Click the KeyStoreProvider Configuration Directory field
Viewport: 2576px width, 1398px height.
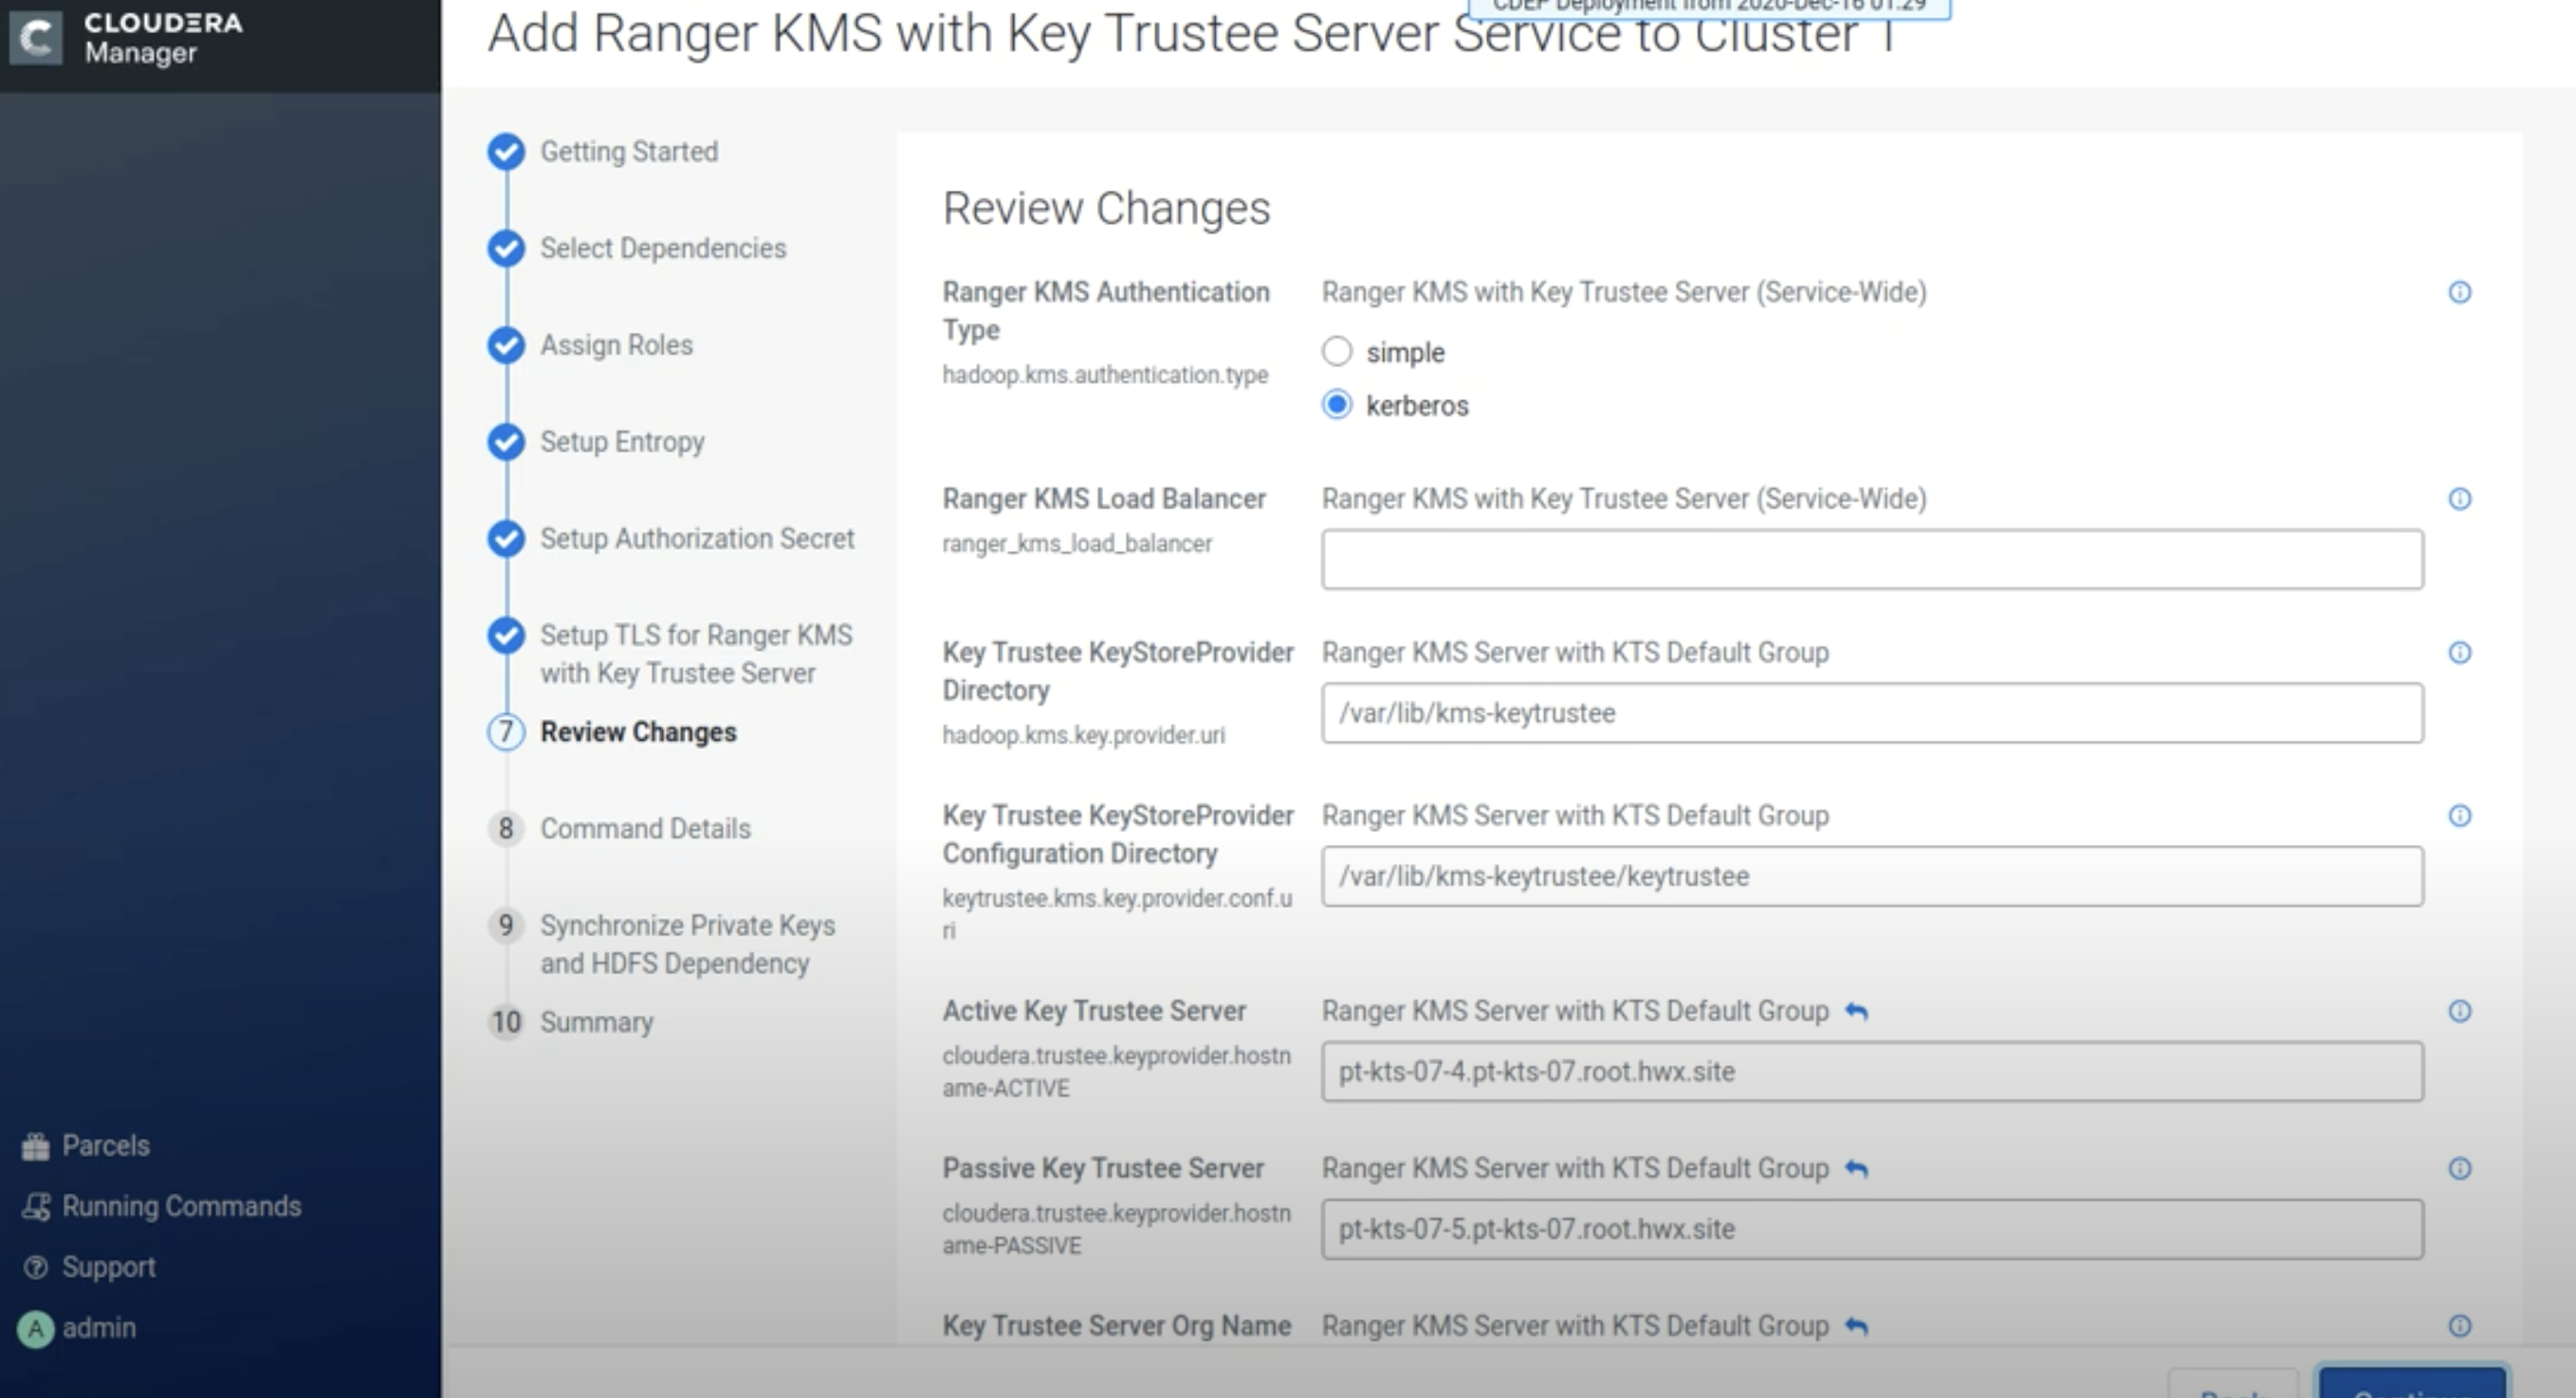[x=1872, y=876]
